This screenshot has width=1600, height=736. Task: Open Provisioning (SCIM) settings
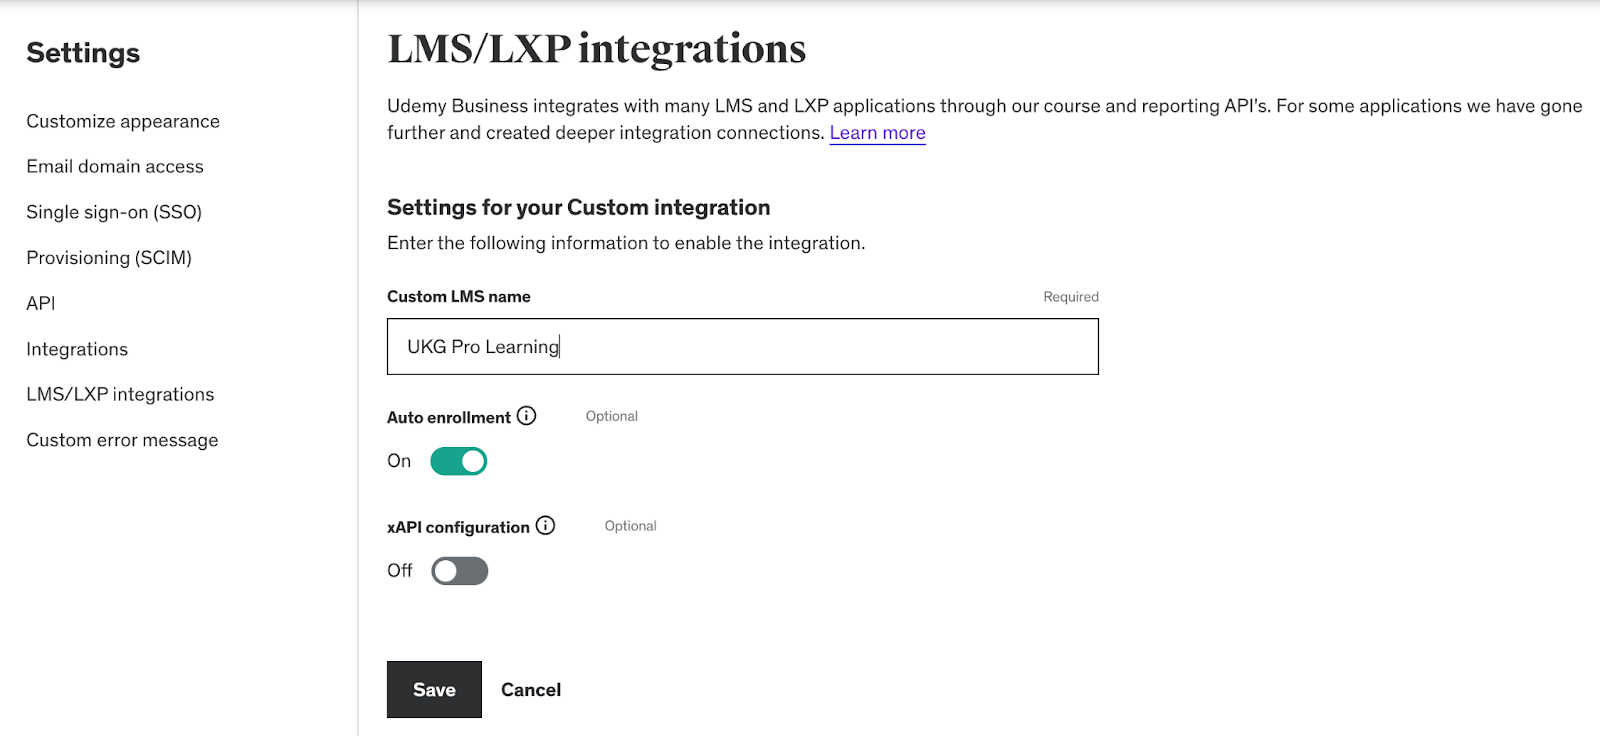tap(109, 258)
